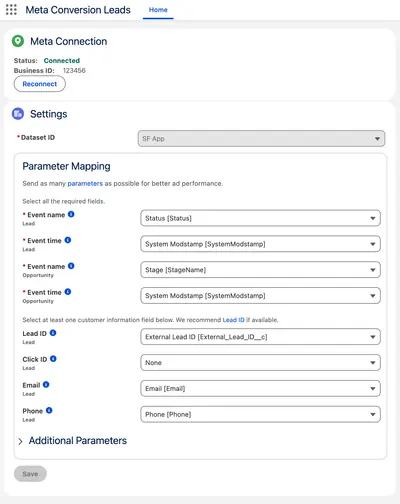Open the Dataset ID dropdown
Viewport: 400px width, 504px height.
coord(261,139)
